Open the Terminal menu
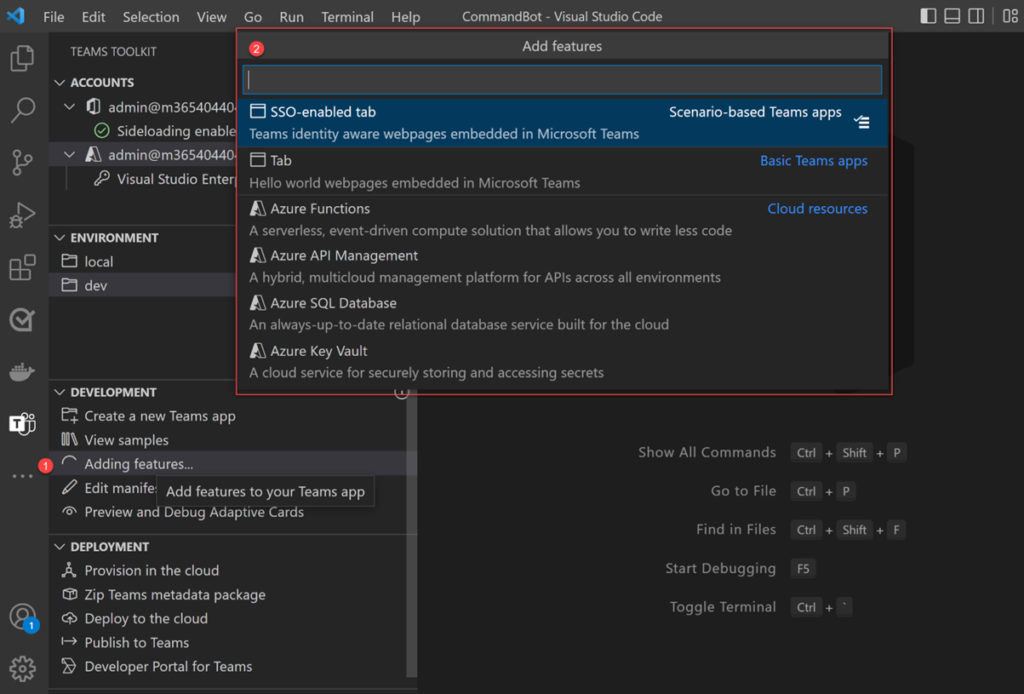1024x694 pixels. 347,17
